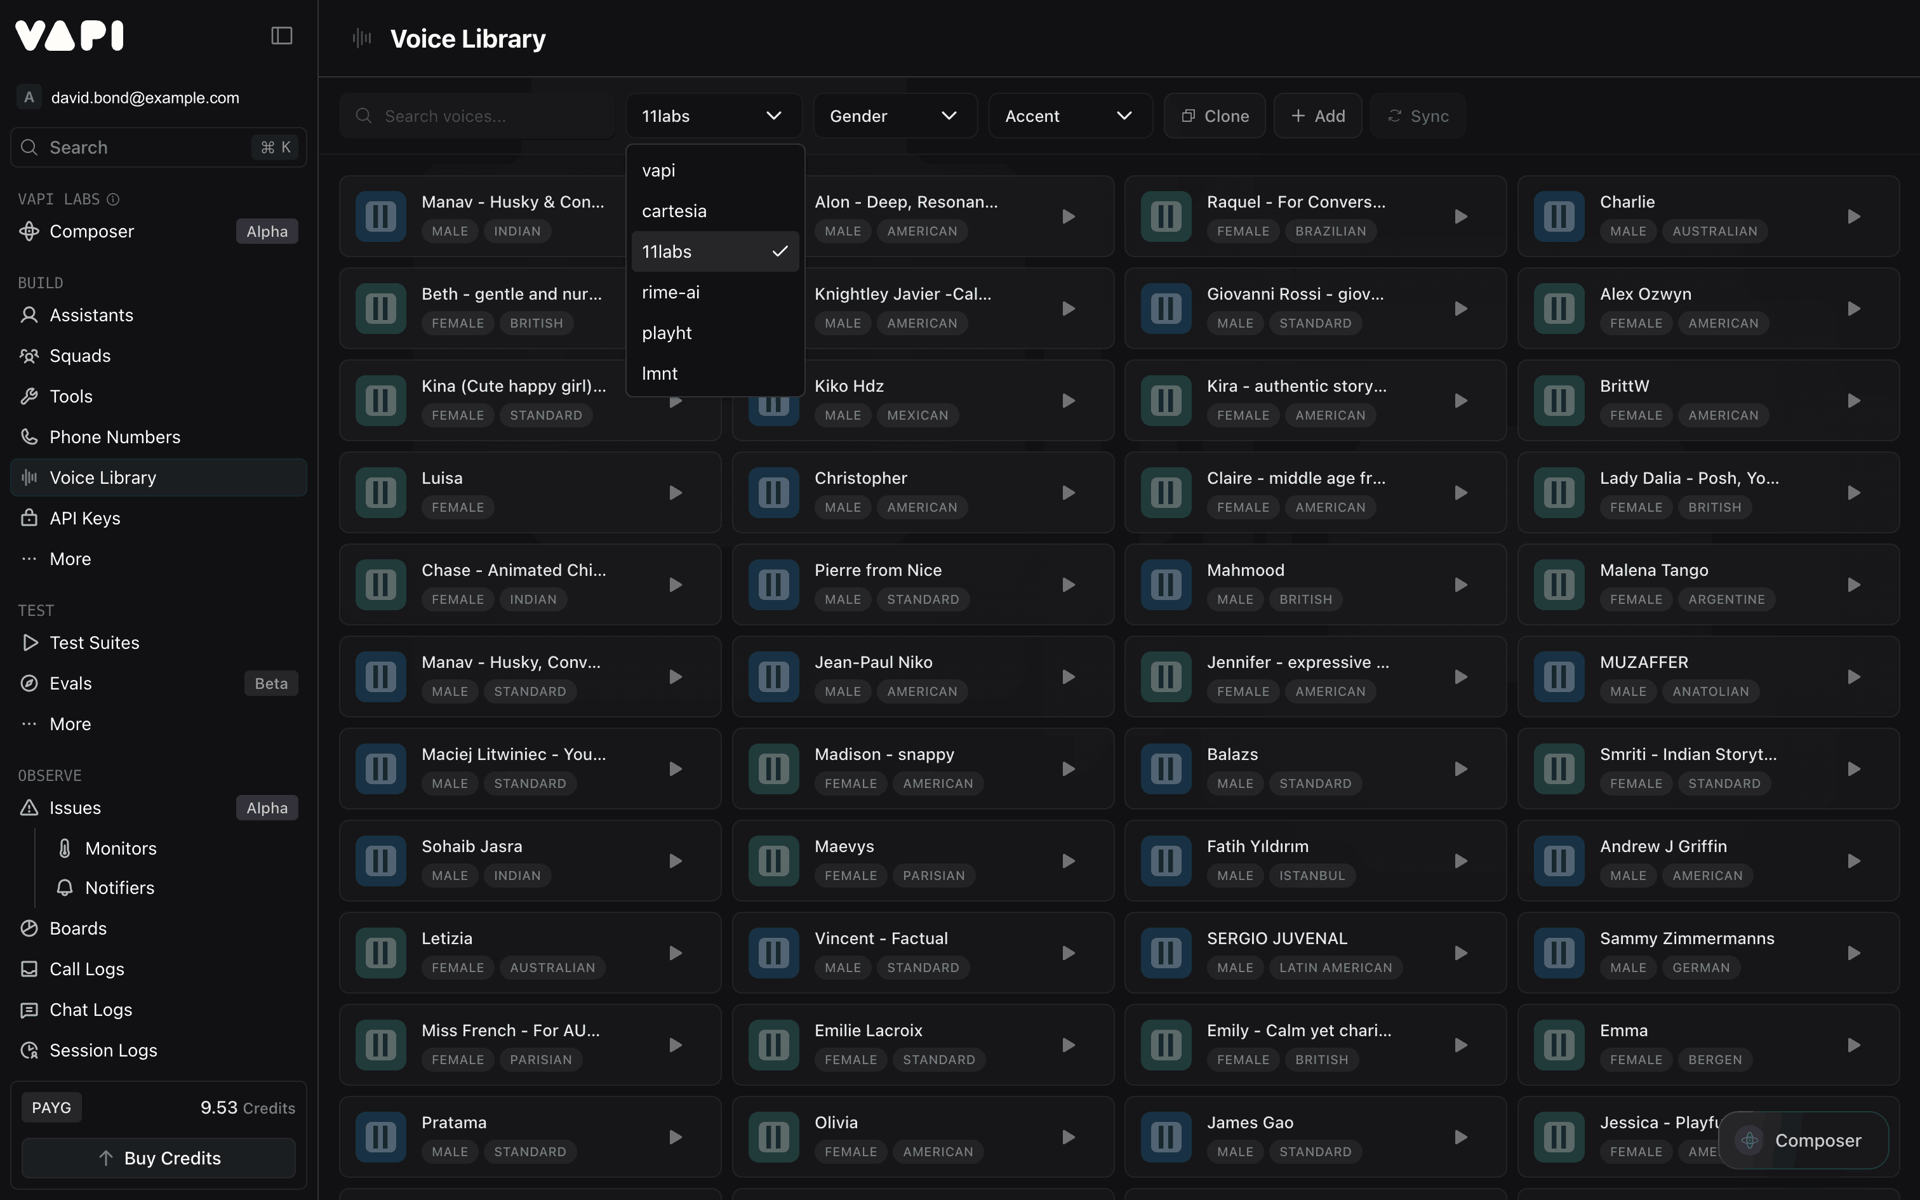
Task: Toggle the 11labs provider dropdown
Action: click(x=714, y=116)
